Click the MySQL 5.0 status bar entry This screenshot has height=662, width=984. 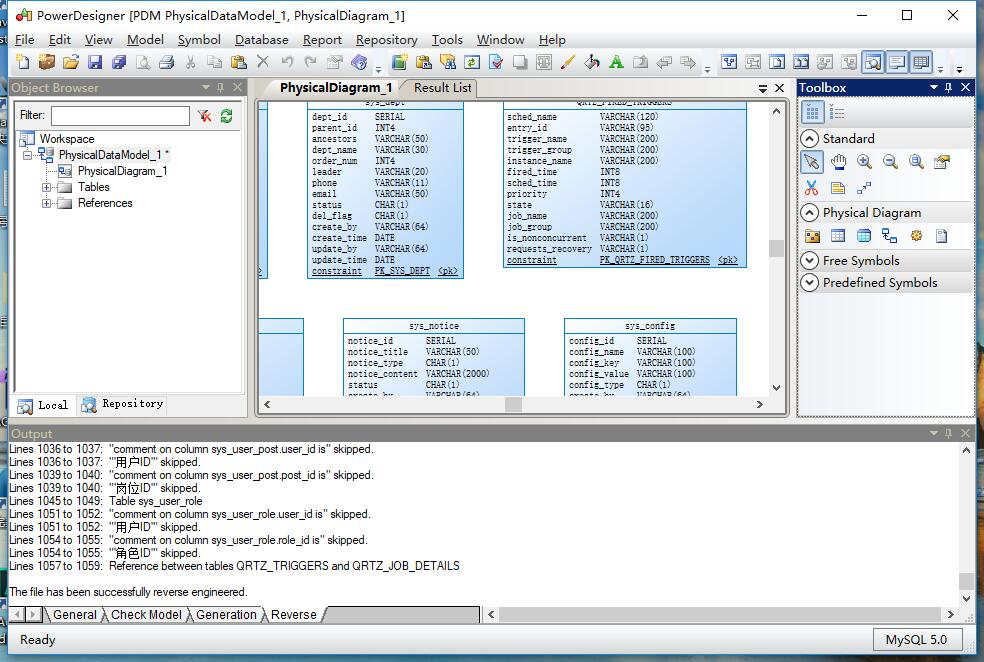916,639
